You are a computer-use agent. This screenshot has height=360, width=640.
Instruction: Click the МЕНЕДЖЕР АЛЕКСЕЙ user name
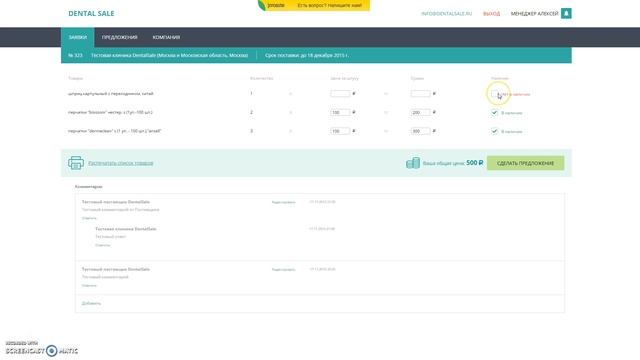tap(534, 13)
